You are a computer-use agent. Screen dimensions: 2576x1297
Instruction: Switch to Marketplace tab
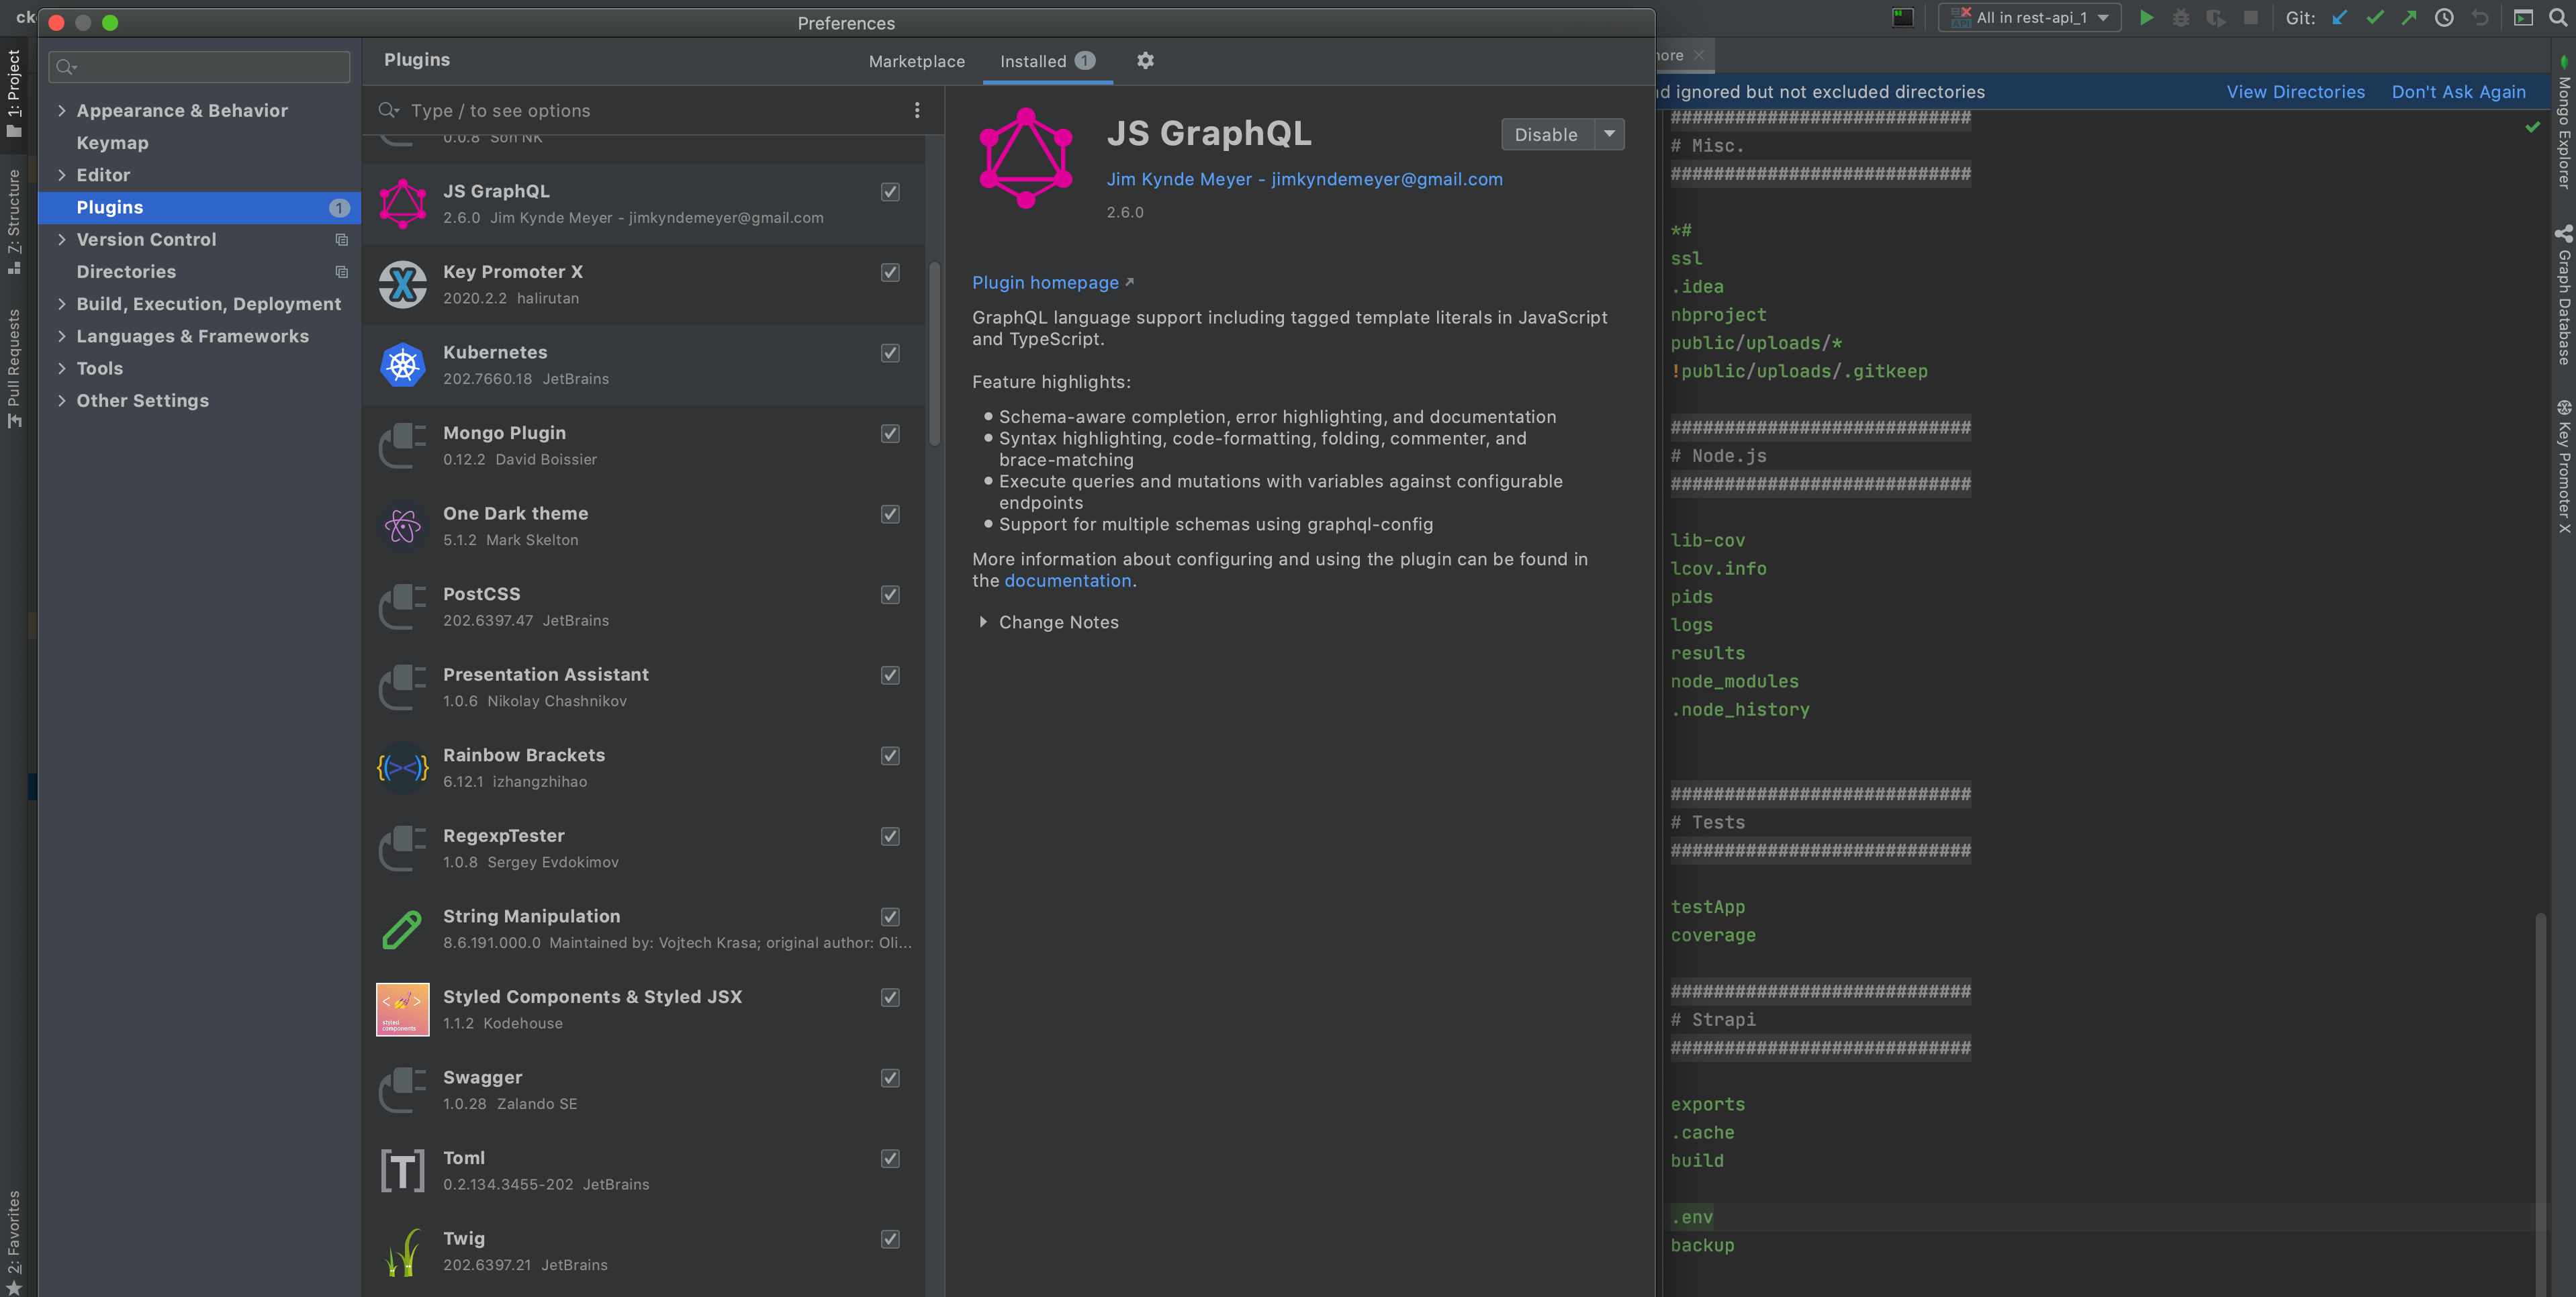coord(916,62)
